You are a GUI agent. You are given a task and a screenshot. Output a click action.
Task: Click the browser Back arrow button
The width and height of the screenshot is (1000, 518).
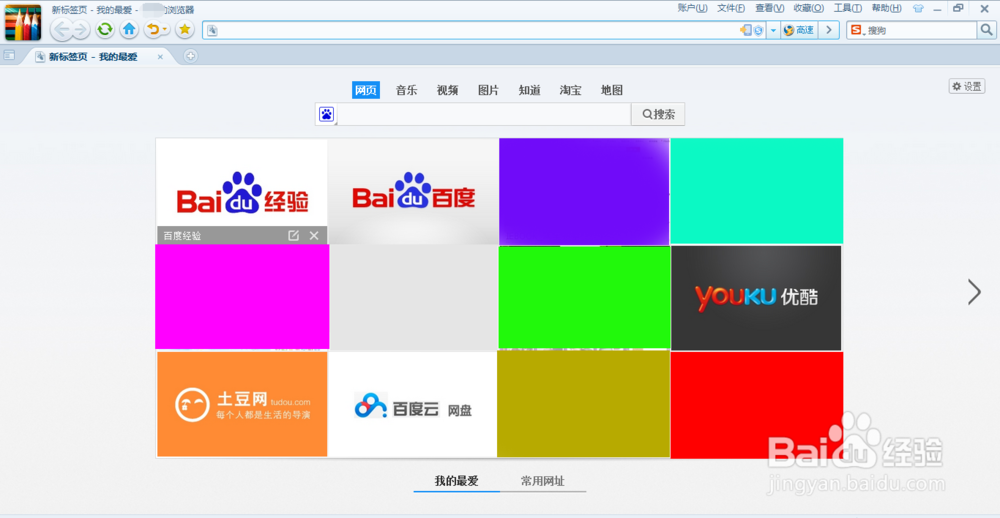point(61,29)
